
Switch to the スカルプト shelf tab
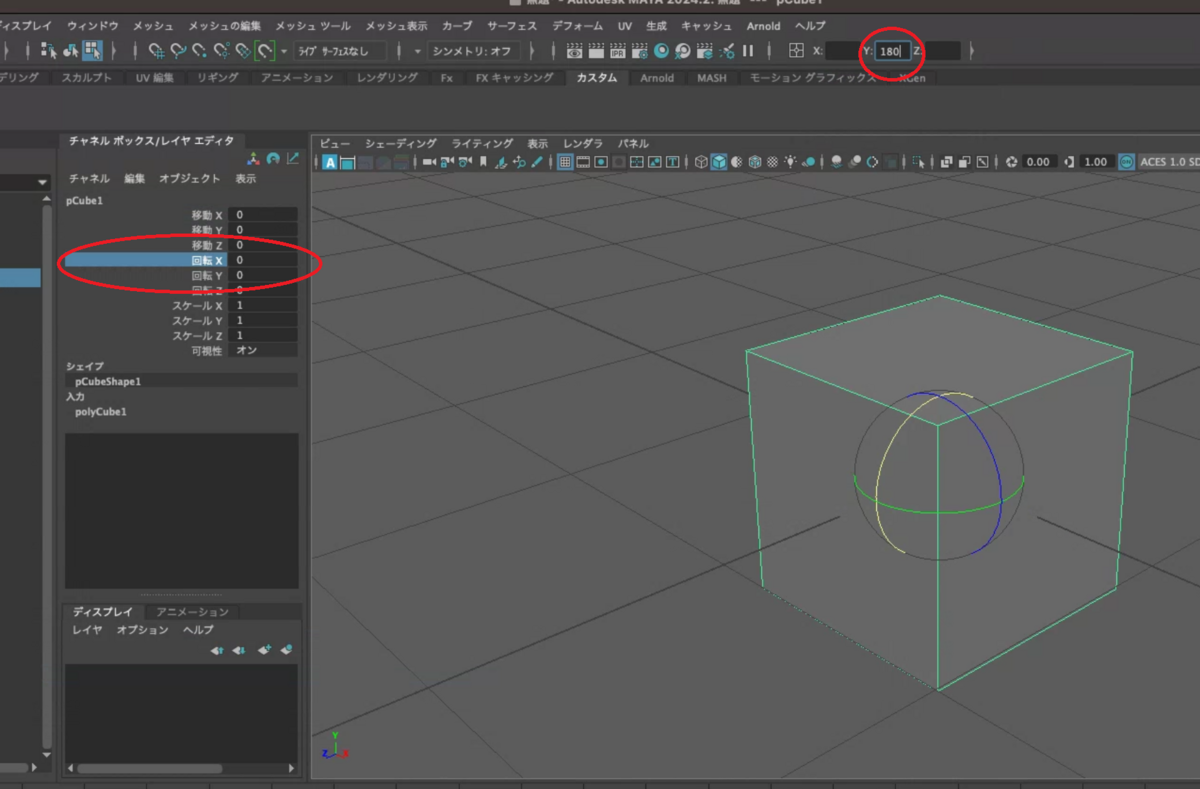click(88, 78)
